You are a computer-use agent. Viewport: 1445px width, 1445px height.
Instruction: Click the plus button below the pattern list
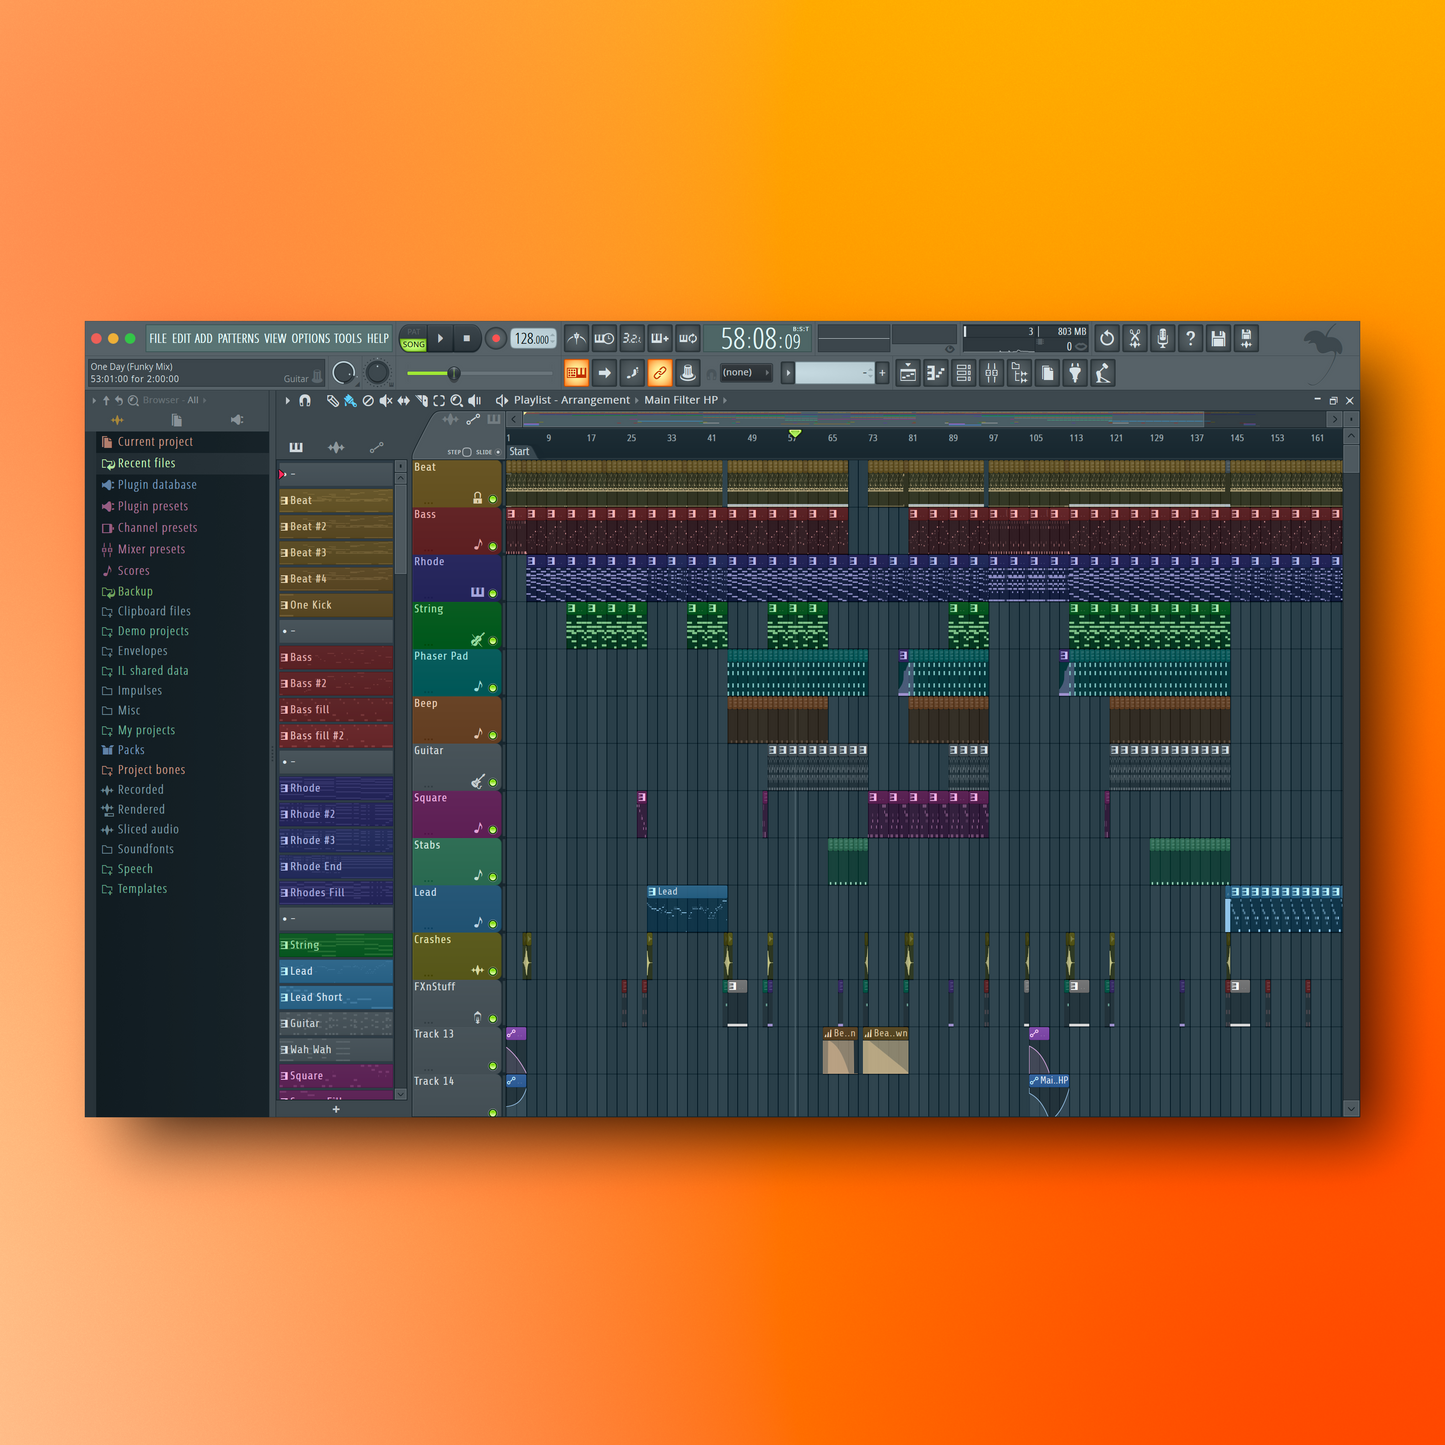point(336,1109)
